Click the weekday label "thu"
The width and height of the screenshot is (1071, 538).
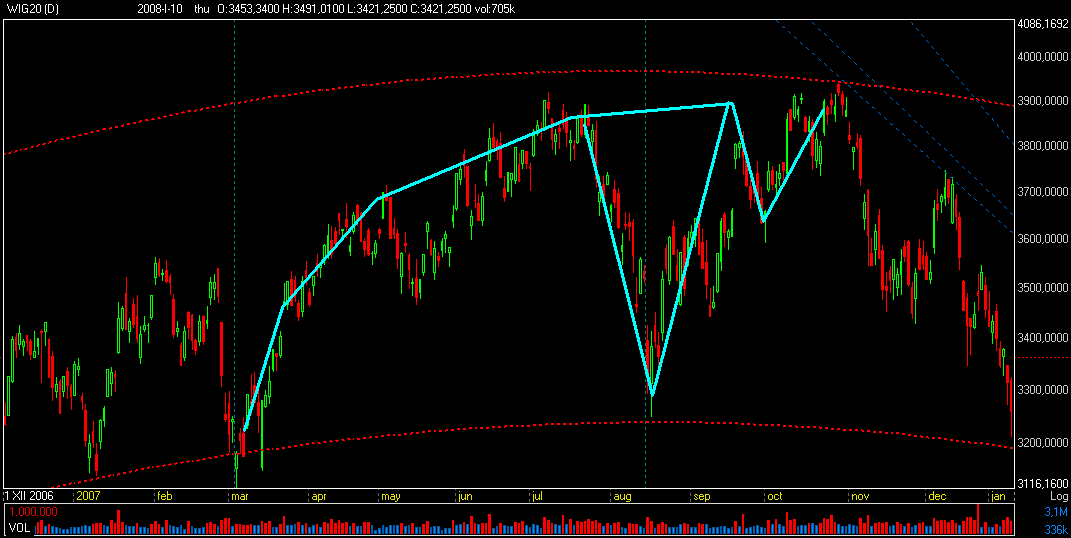[x=202, y=10]
